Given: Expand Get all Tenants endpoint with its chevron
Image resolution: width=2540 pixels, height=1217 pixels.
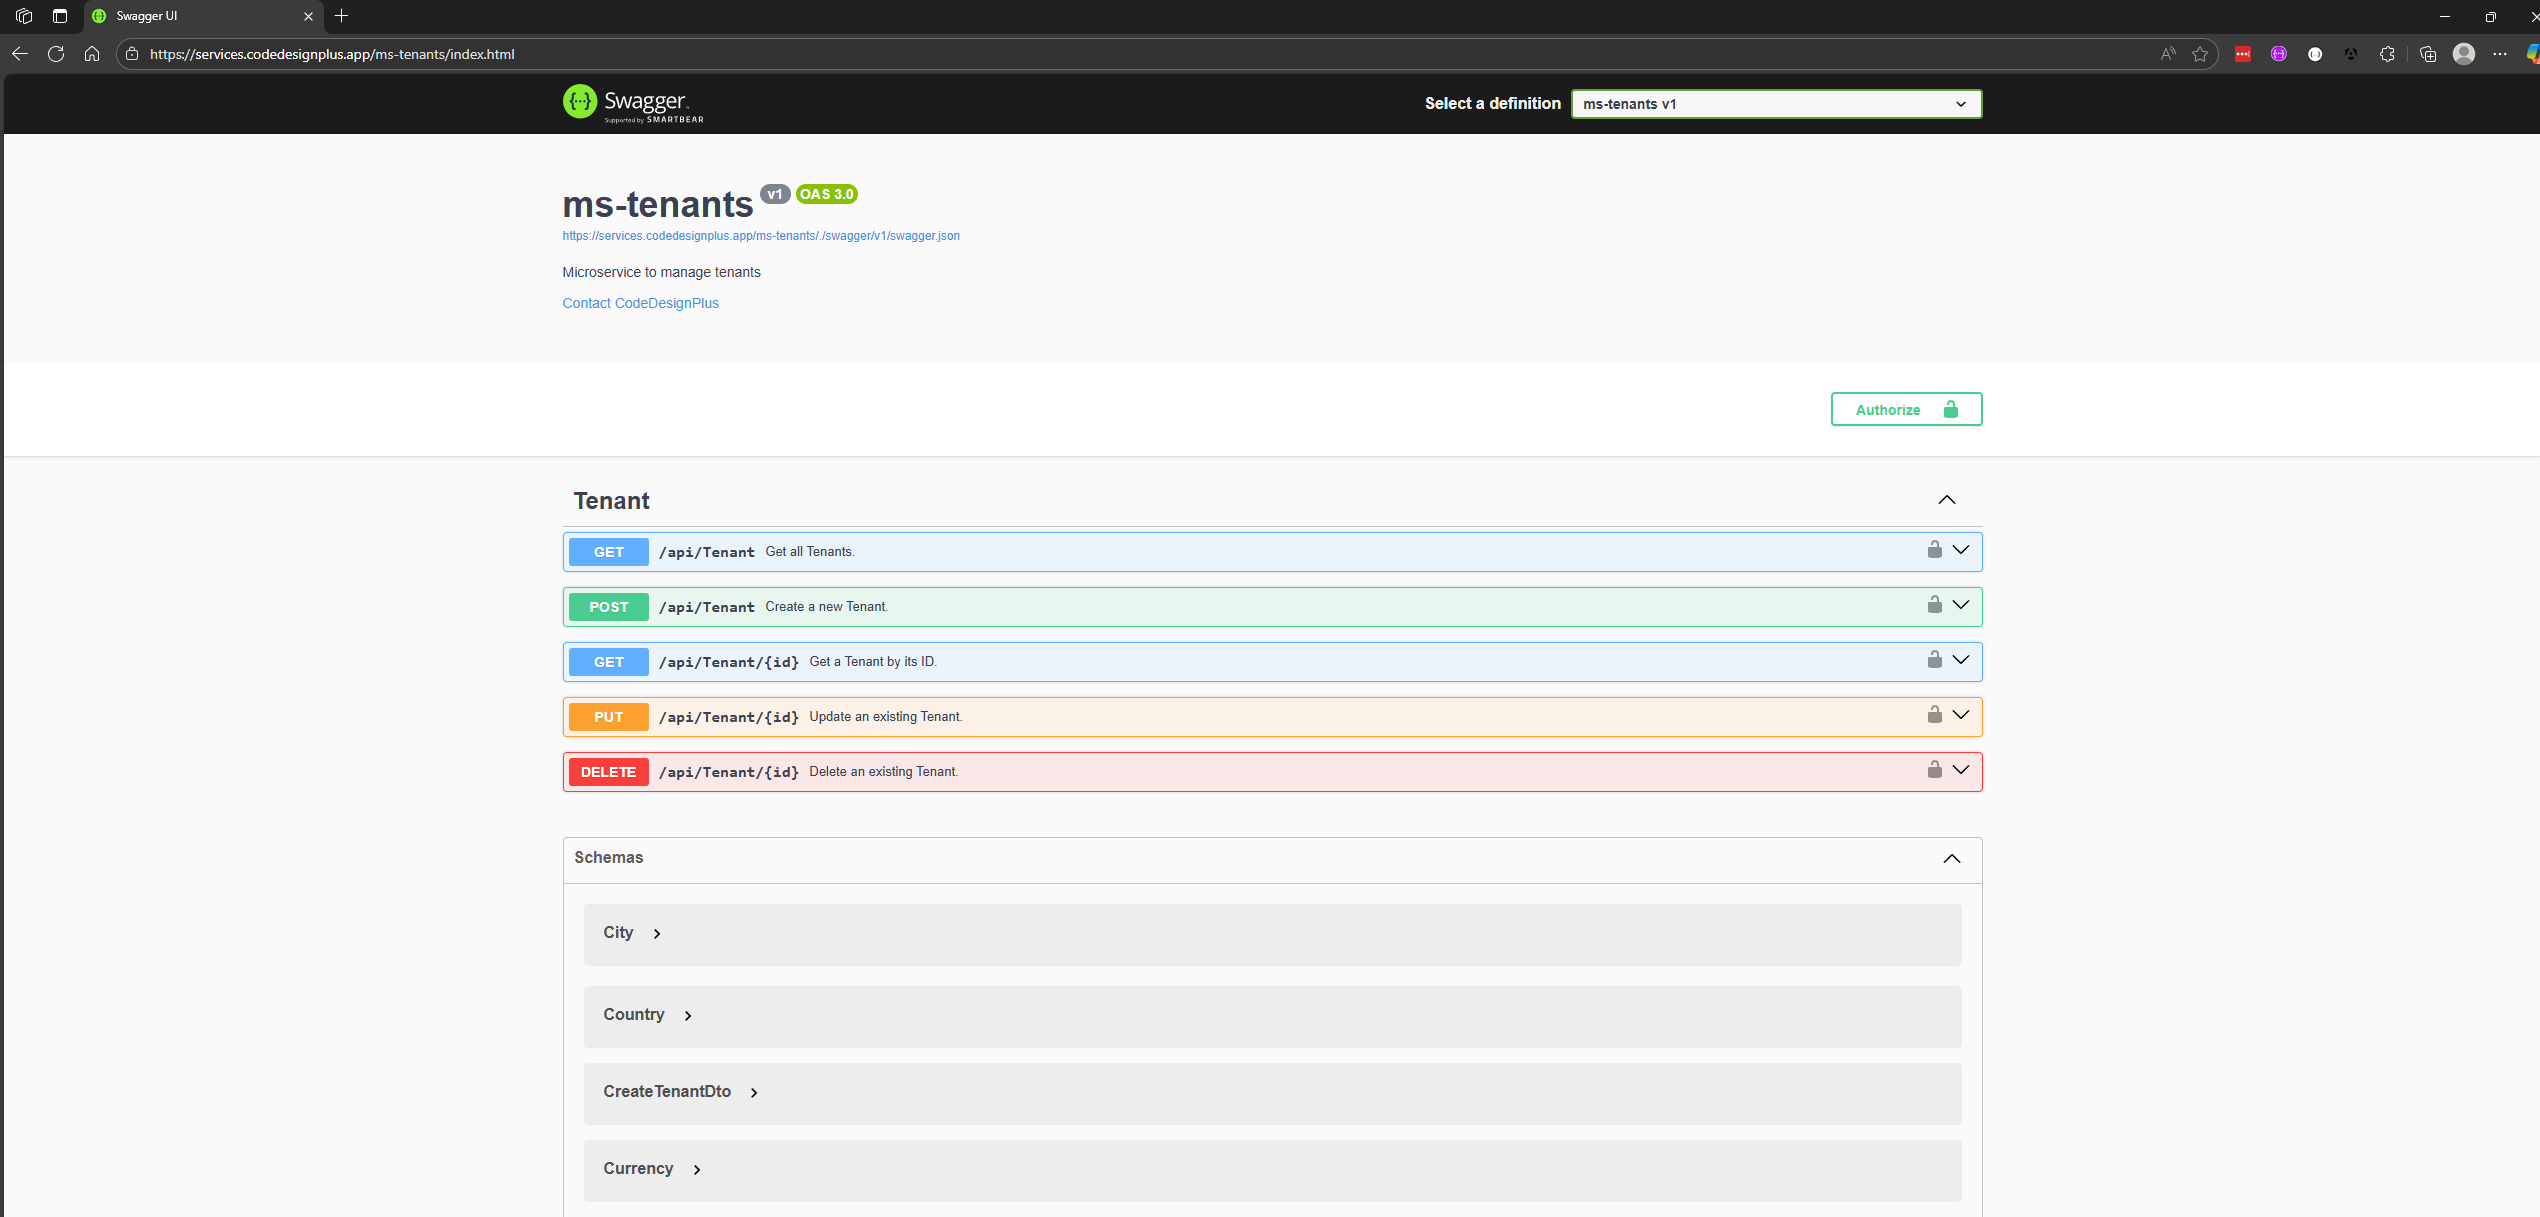Looking at the screenshot, I should pos(1960,550).
